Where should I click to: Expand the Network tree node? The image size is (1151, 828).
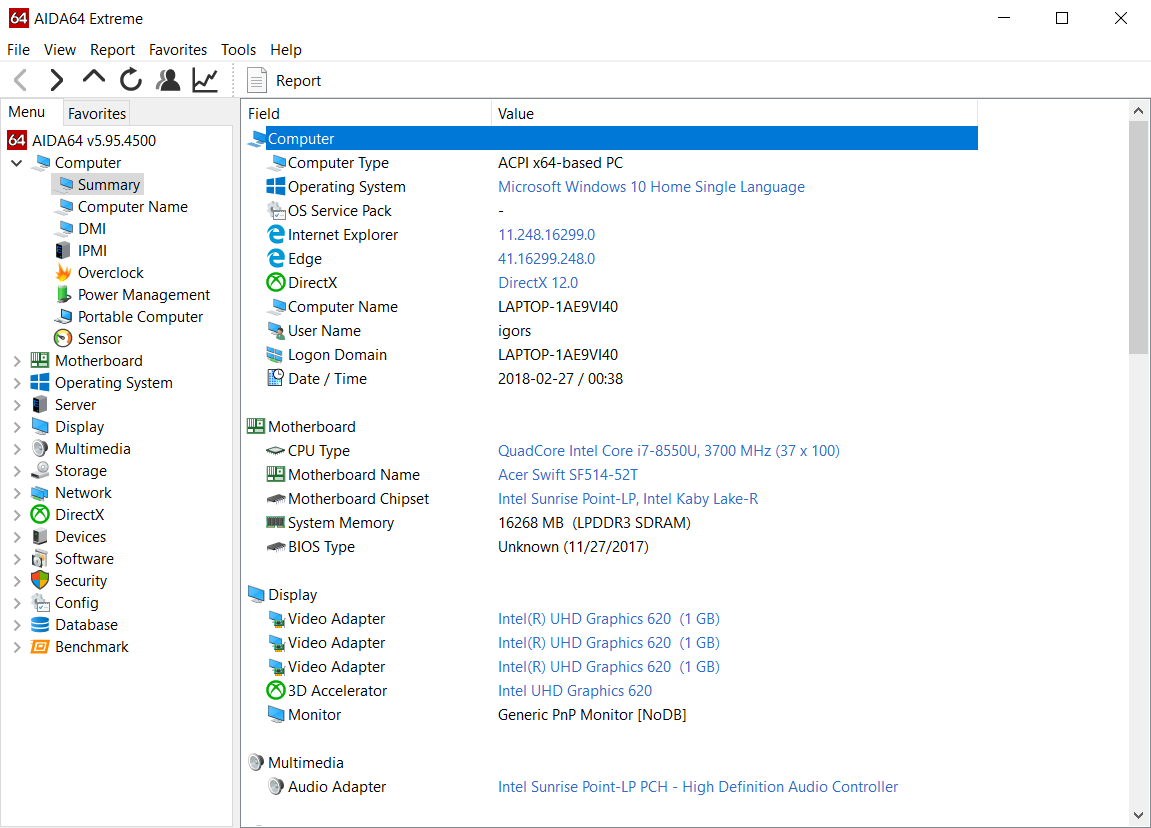tap(17, 493)
